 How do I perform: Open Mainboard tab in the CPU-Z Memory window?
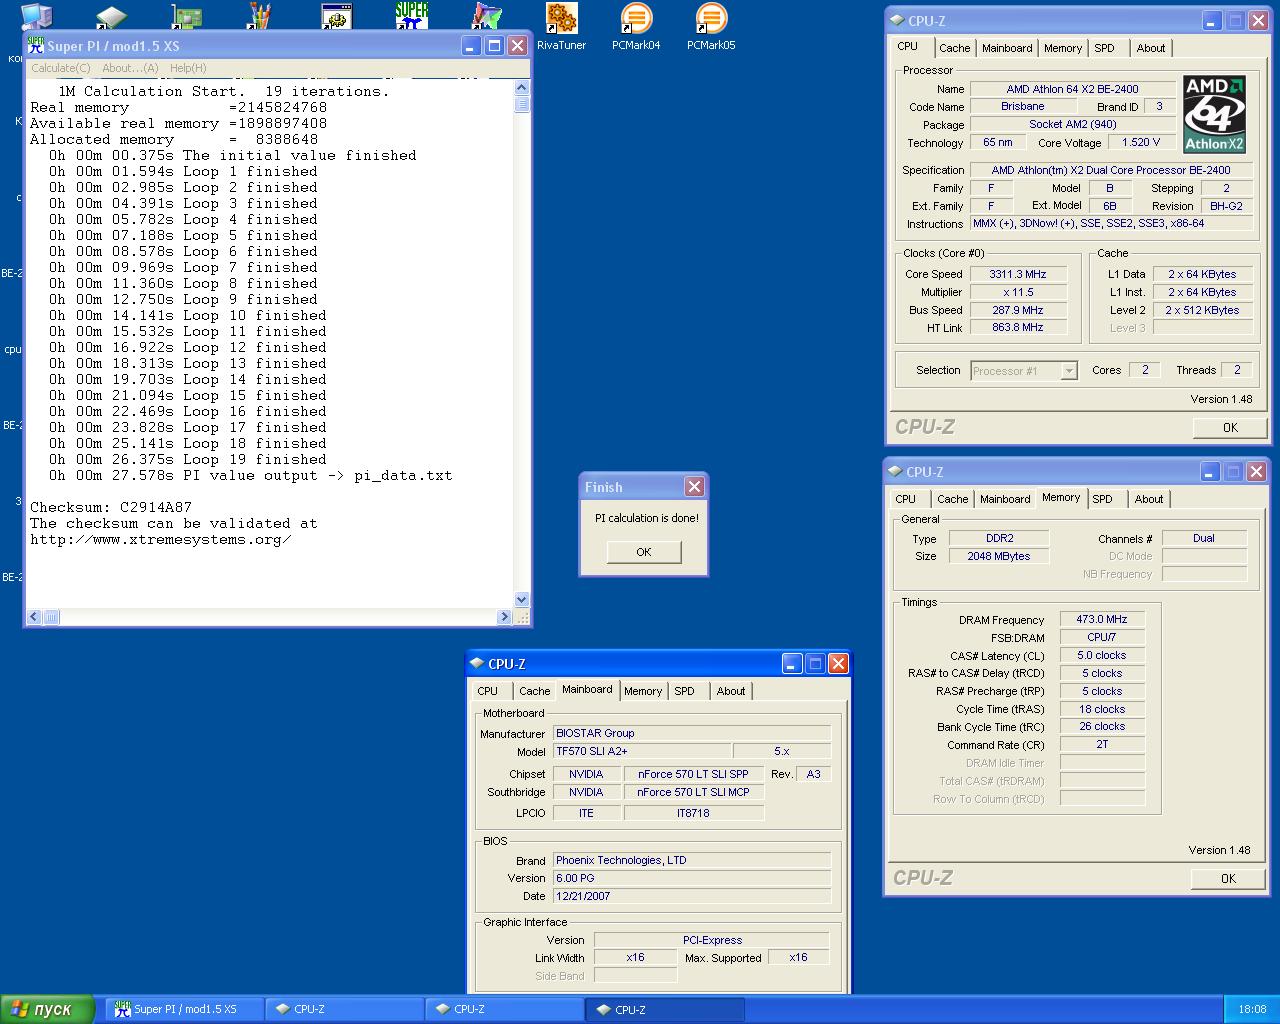(x=1005, y=499)
